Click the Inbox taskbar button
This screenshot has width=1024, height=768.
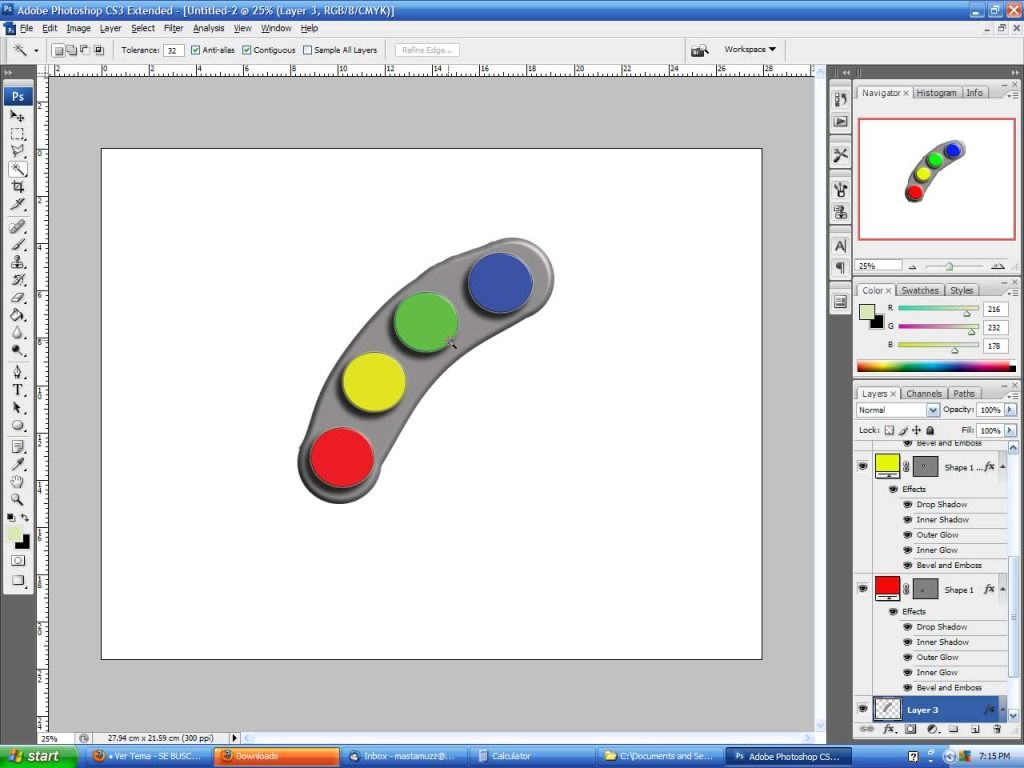click(405, 756)
